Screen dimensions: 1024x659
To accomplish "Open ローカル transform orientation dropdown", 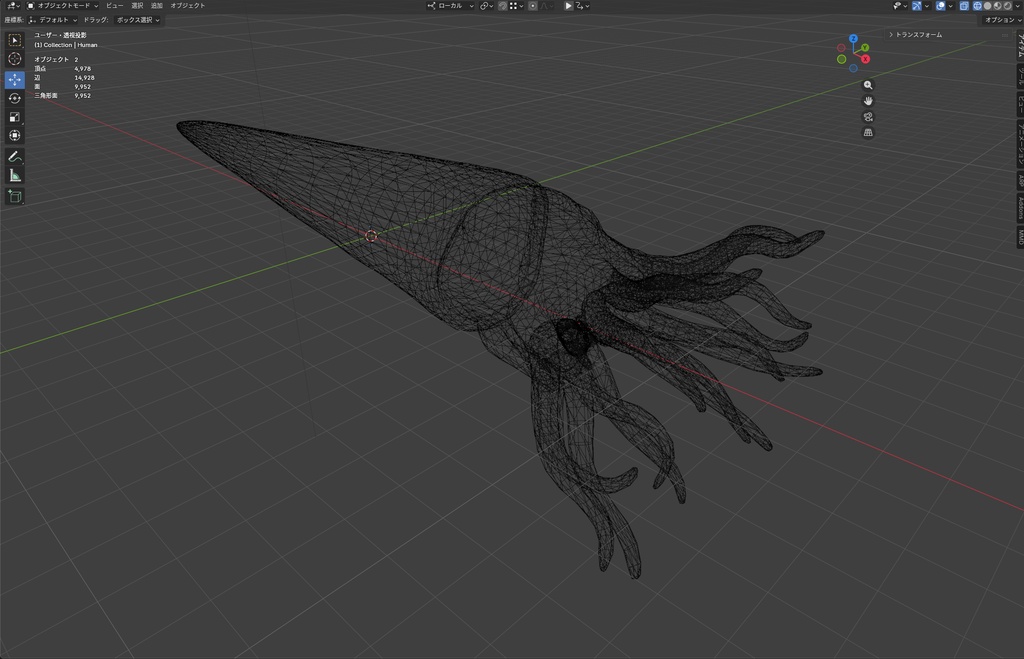I will coord(450,6).
